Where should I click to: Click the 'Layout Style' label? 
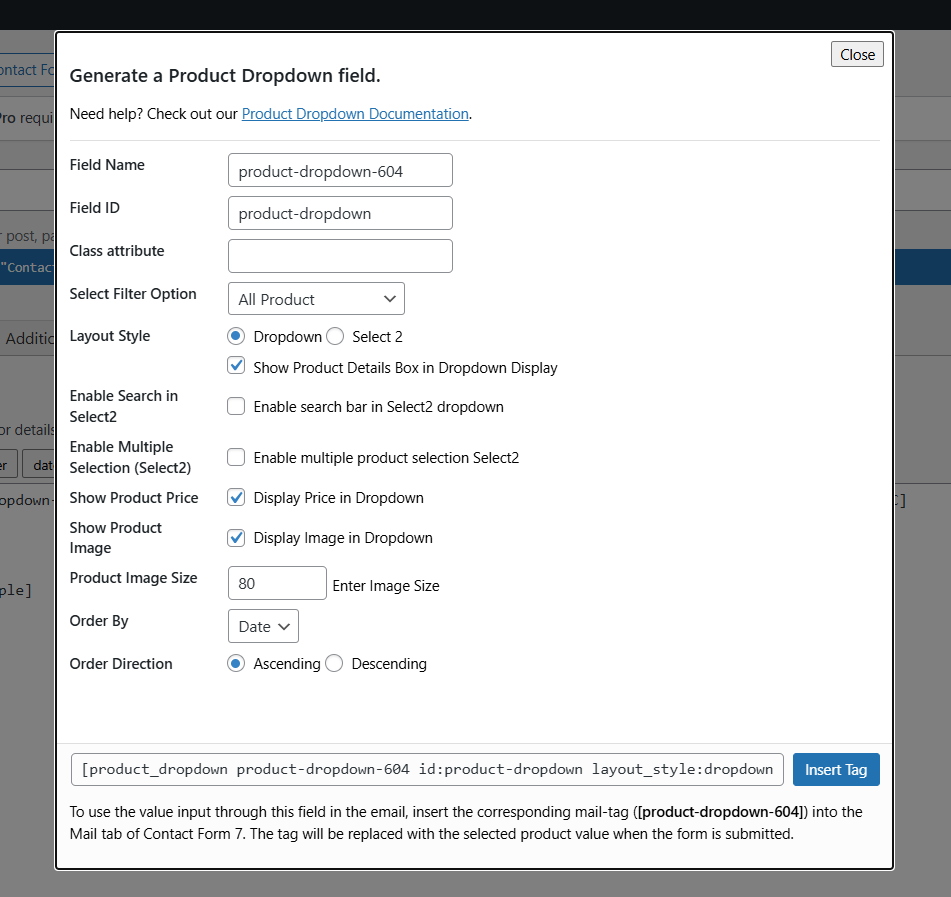(110, 336)
